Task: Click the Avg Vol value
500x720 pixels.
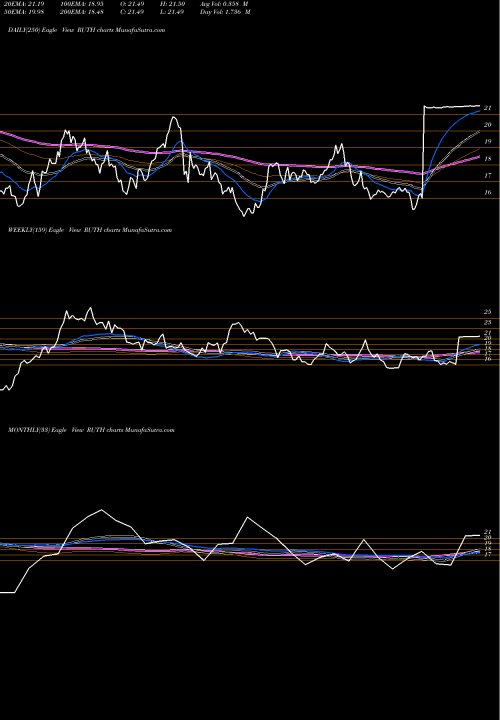Action: click(224, 4)
